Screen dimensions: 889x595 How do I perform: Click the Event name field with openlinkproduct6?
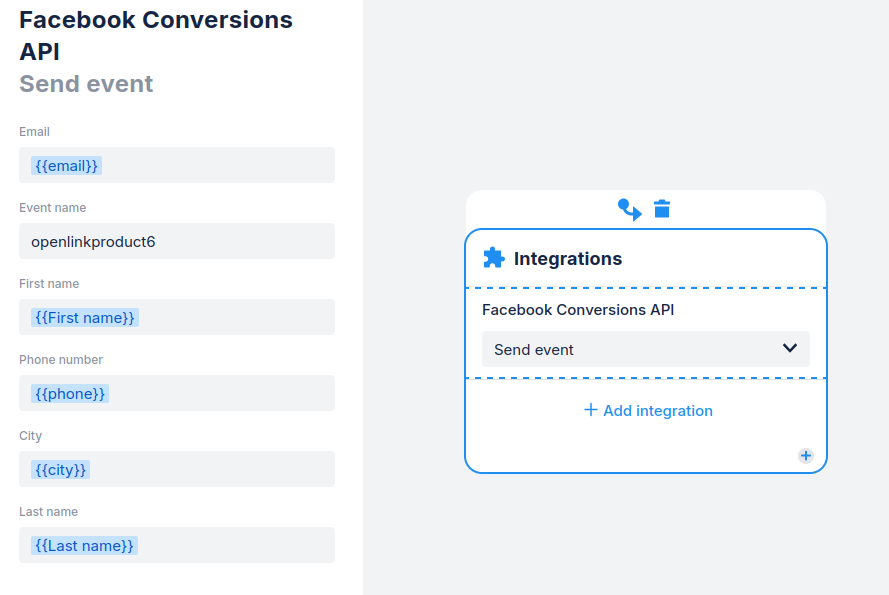[177, 241]
